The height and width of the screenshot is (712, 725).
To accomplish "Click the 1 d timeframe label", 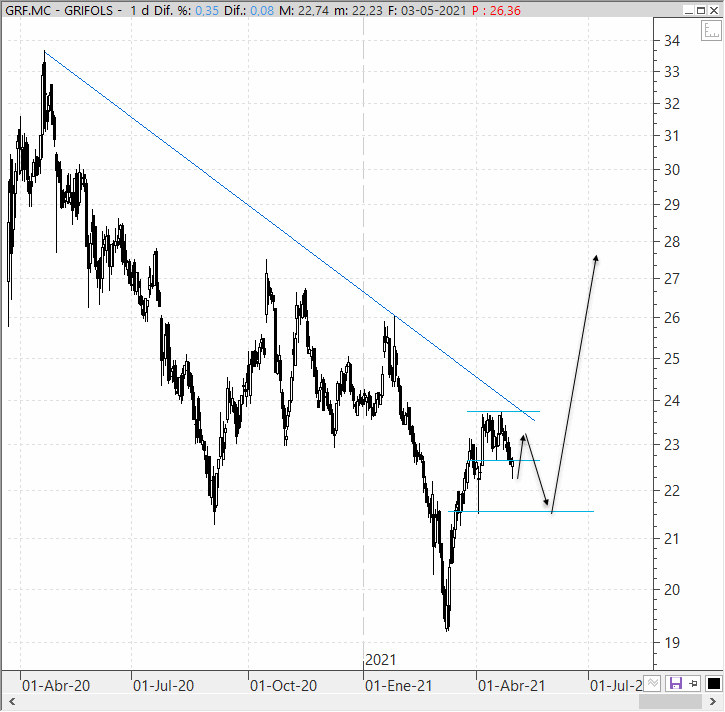I will click(x=139, y=10).
